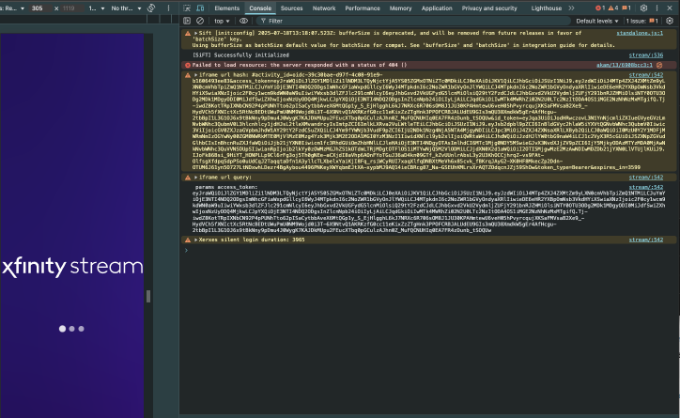Open the source link for Xerxes silent login
Screen dimensions: 680x418
pyautogui.click(x=646, y=240)
